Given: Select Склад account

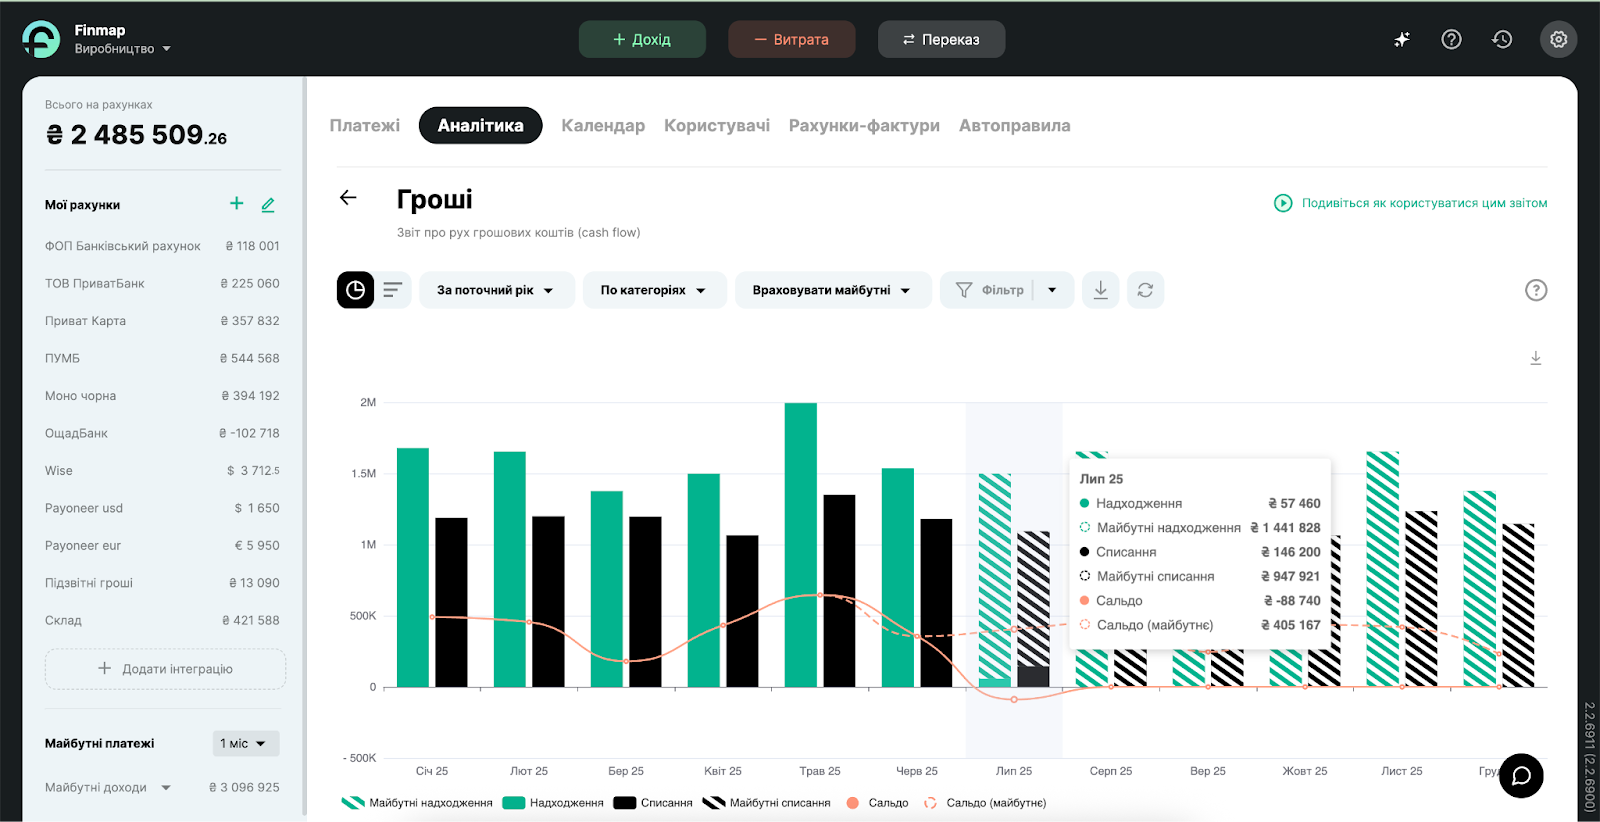Looking at the screenshot, I should coord(162,620).
